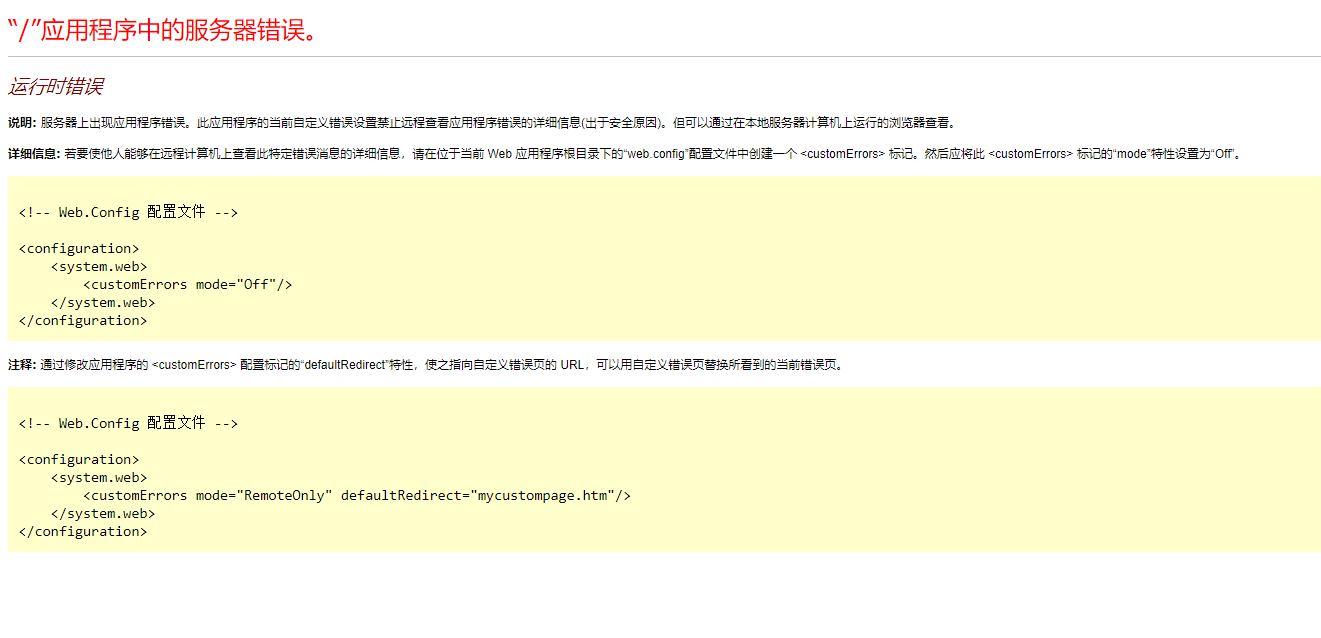The width and height of the screenshot is (1321, 638).
Task: Click the "注释:" bold label
Action: [x=21, y=365]
